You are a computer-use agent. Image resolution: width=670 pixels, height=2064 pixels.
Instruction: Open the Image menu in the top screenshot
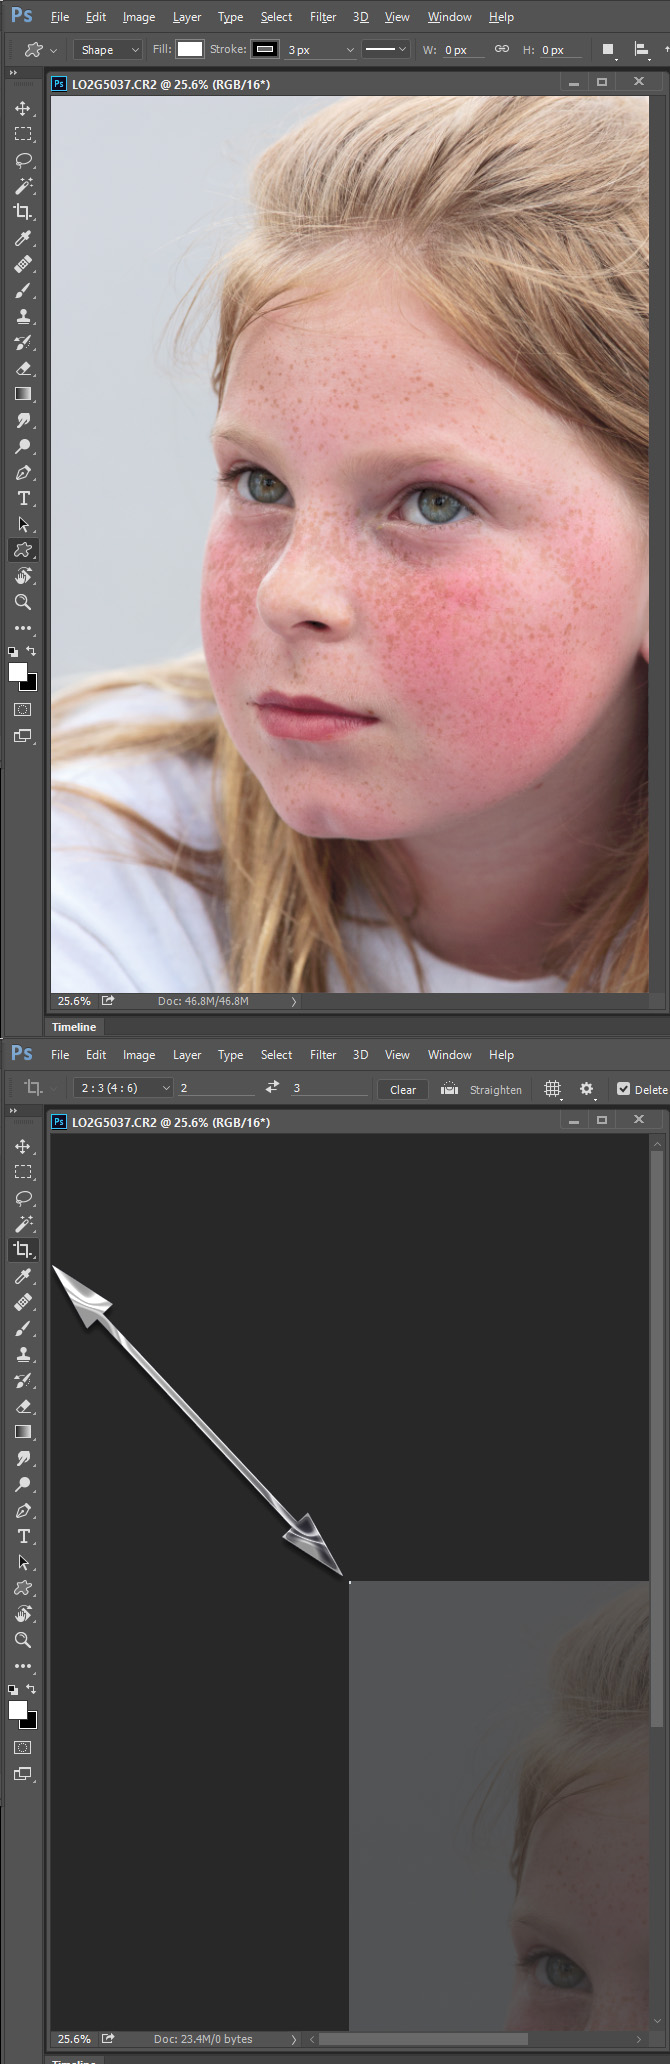pyautogui.click(x=139, y=17)
